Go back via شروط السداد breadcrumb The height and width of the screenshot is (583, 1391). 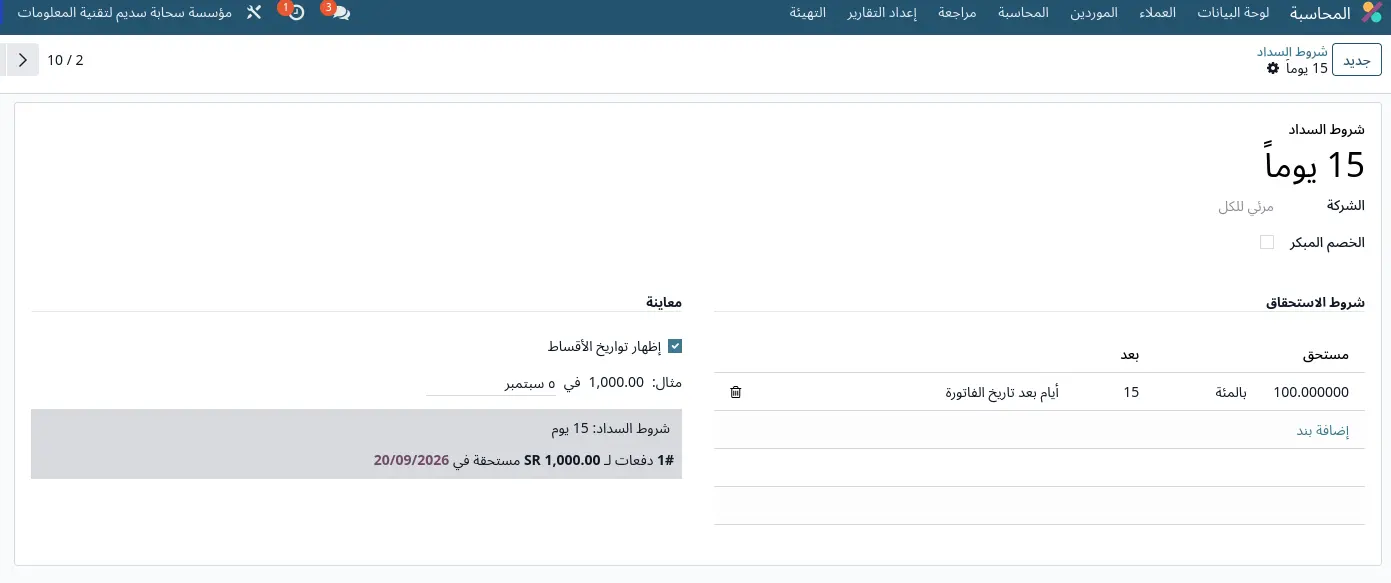pos(1292,51)
